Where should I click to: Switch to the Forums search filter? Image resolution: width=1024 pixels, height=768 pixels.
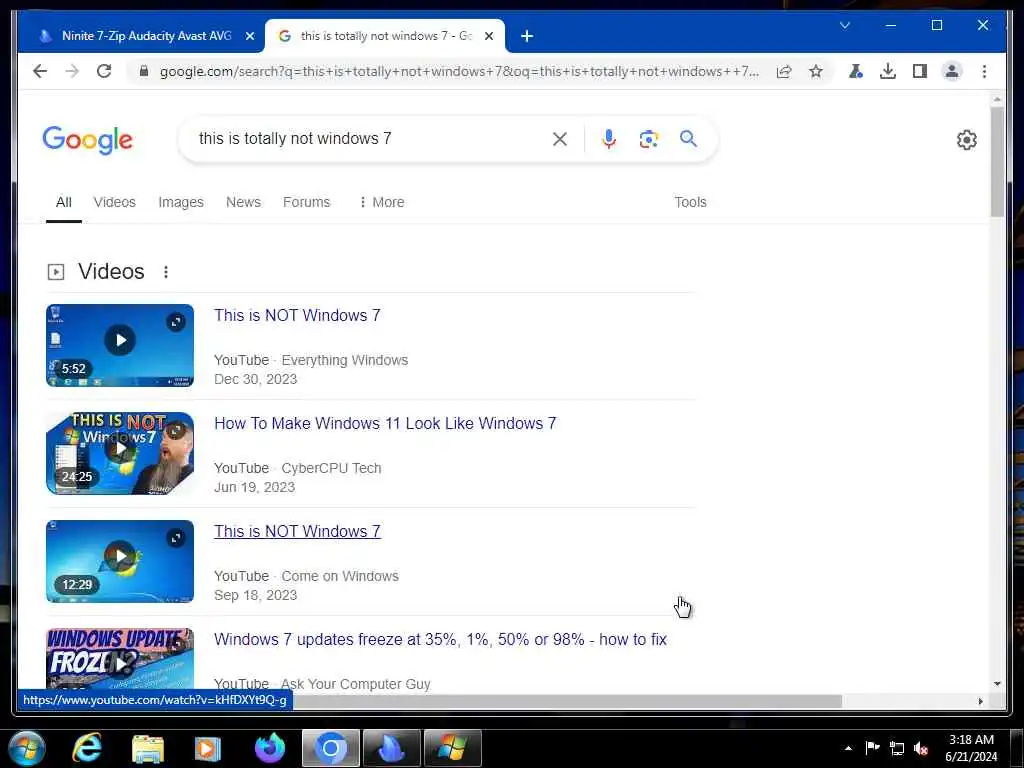[x=306, y=202]
